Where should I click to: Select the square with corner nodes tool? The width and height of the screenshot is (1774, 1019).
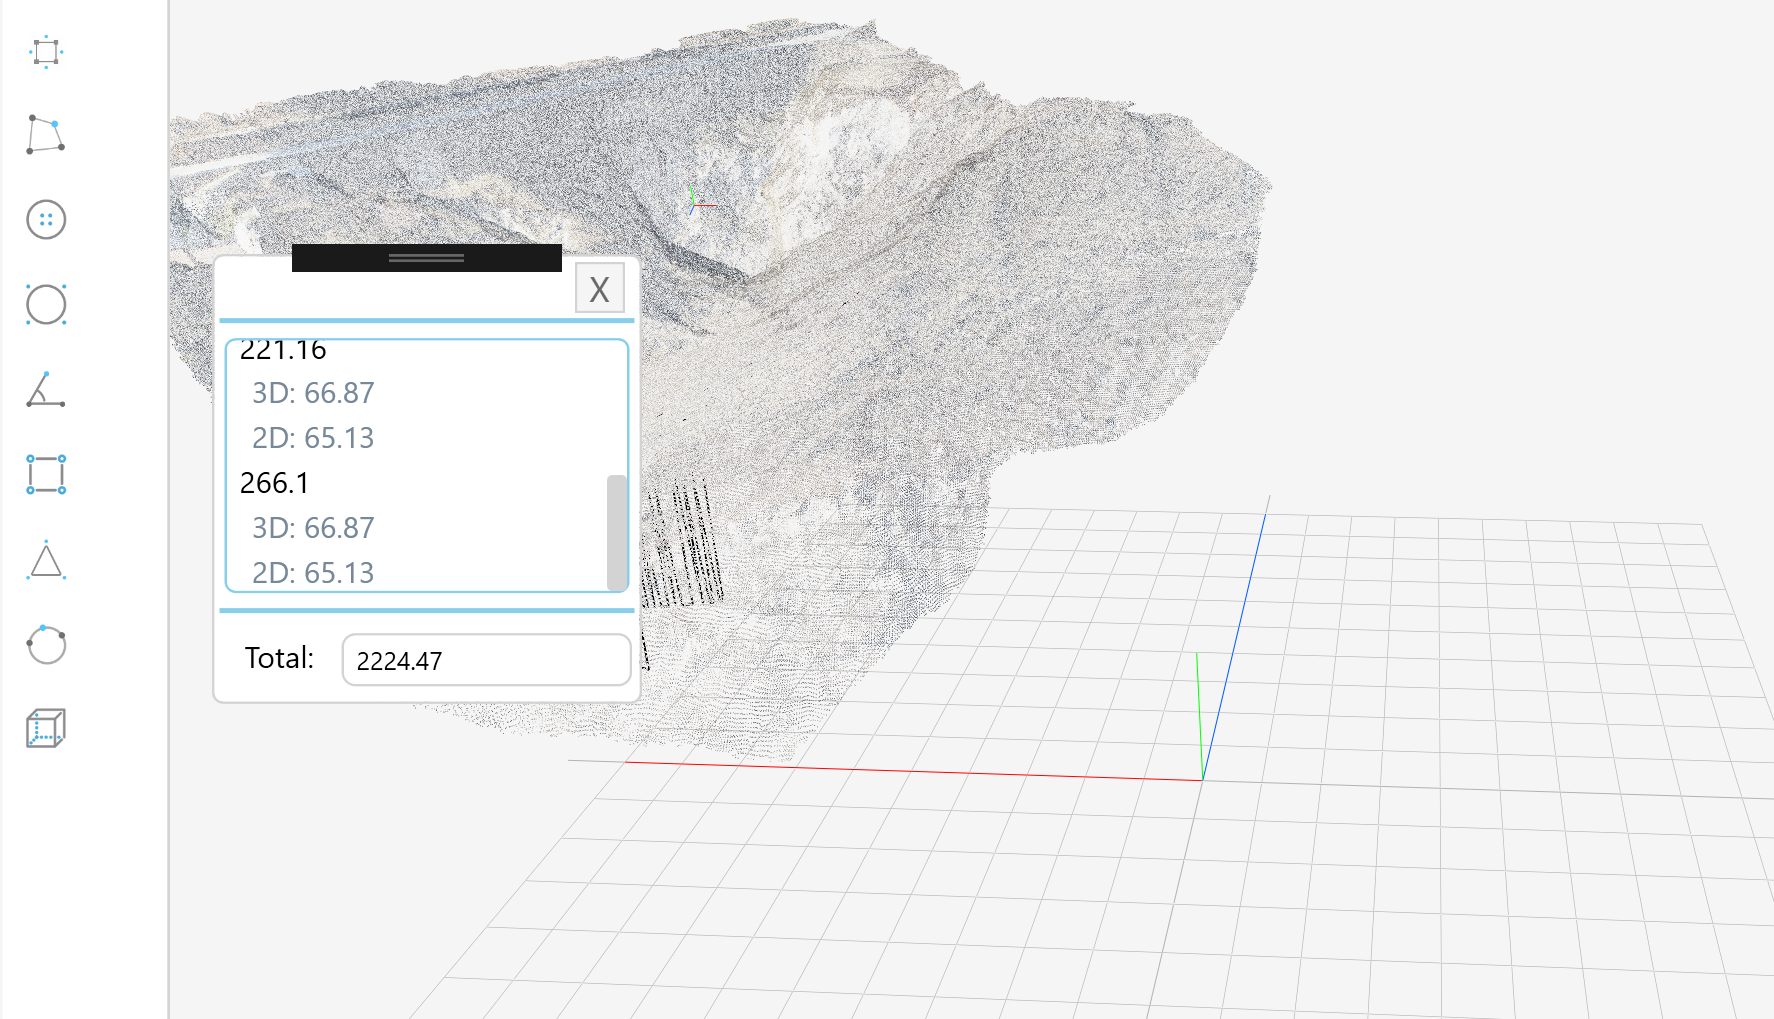(46, 474)
